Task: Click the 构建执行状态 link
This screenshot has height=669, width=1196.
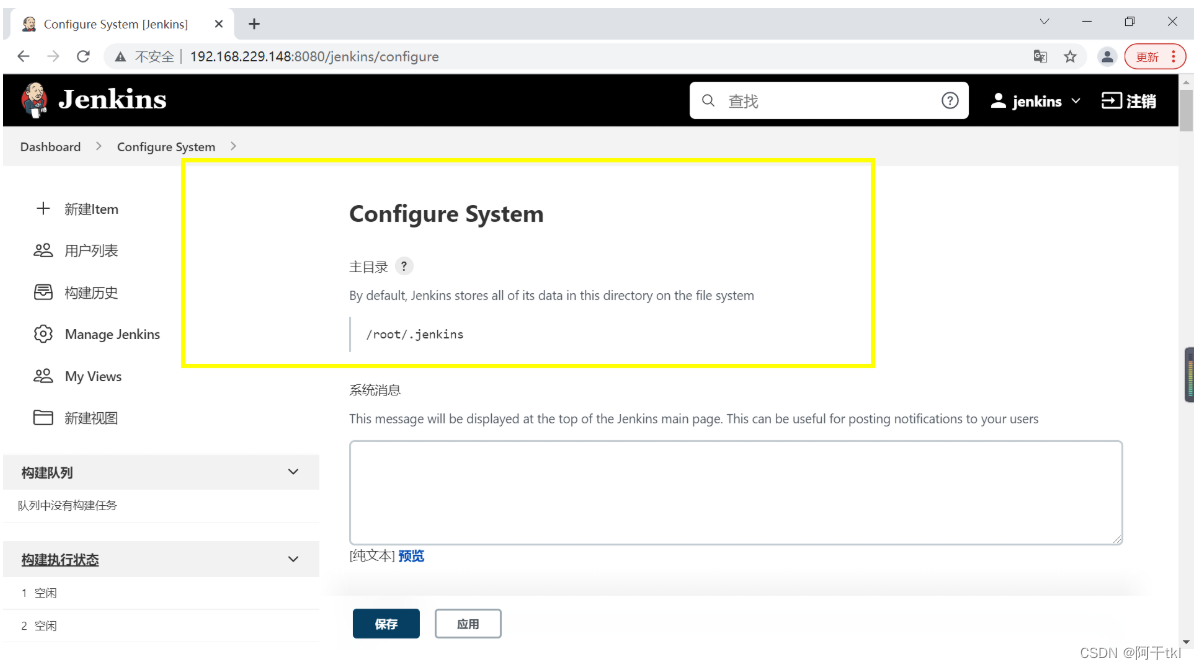Action: (x=60, y=560)
